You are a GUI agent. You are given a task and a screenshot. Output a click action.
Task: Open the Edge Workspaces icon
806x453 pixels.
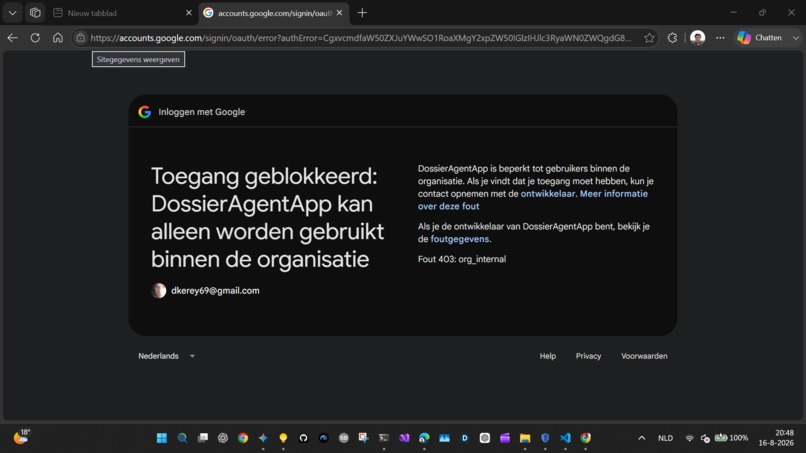click(x=35, y=13)
